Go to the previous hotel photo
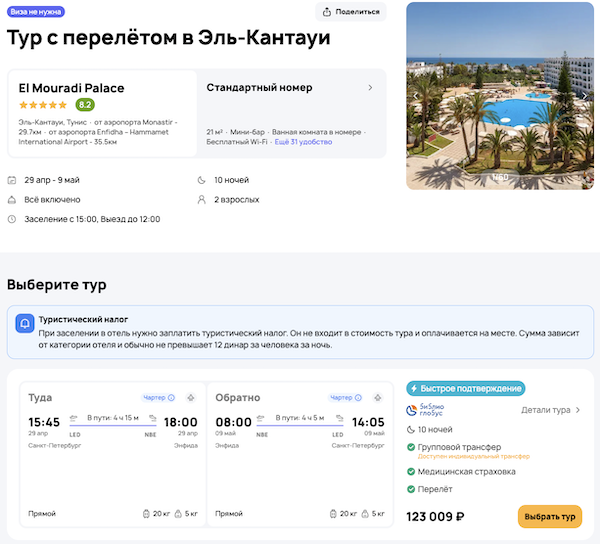The height and width of the screenshot is (544, 600). tap(415, 96)
